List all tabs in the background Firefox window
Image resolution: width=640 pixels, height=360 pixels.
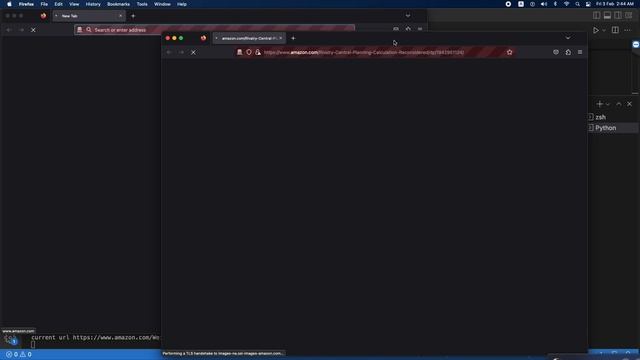tap(408, 16)
